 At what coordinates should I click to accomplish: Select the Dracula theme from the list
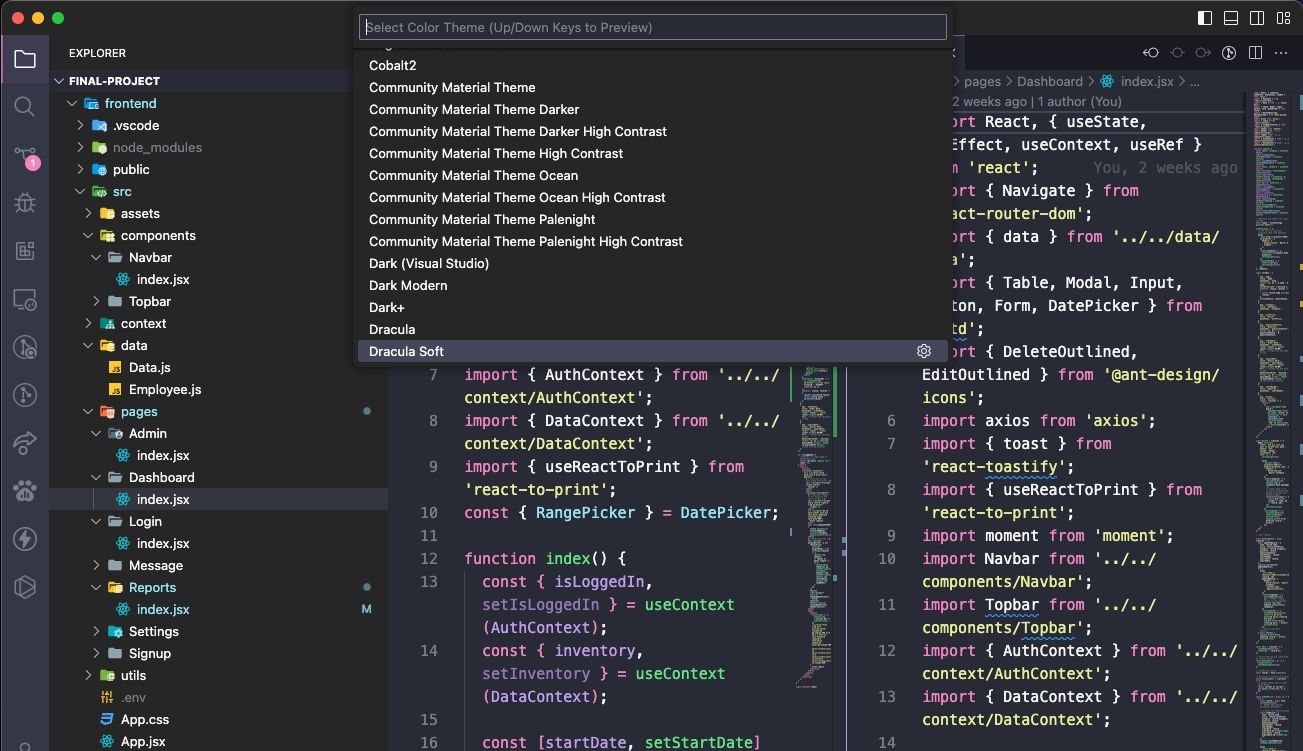pyautogui.click(x=392, y=329)
